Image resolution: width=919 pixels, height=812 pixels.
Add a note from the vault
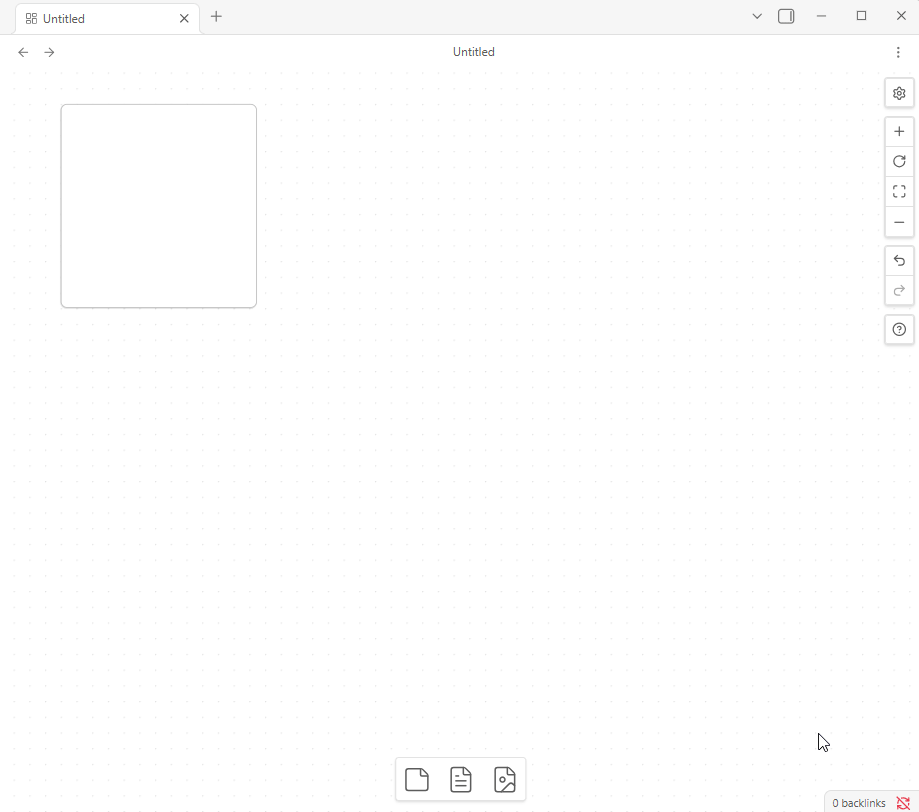click(x=461, y=779)
